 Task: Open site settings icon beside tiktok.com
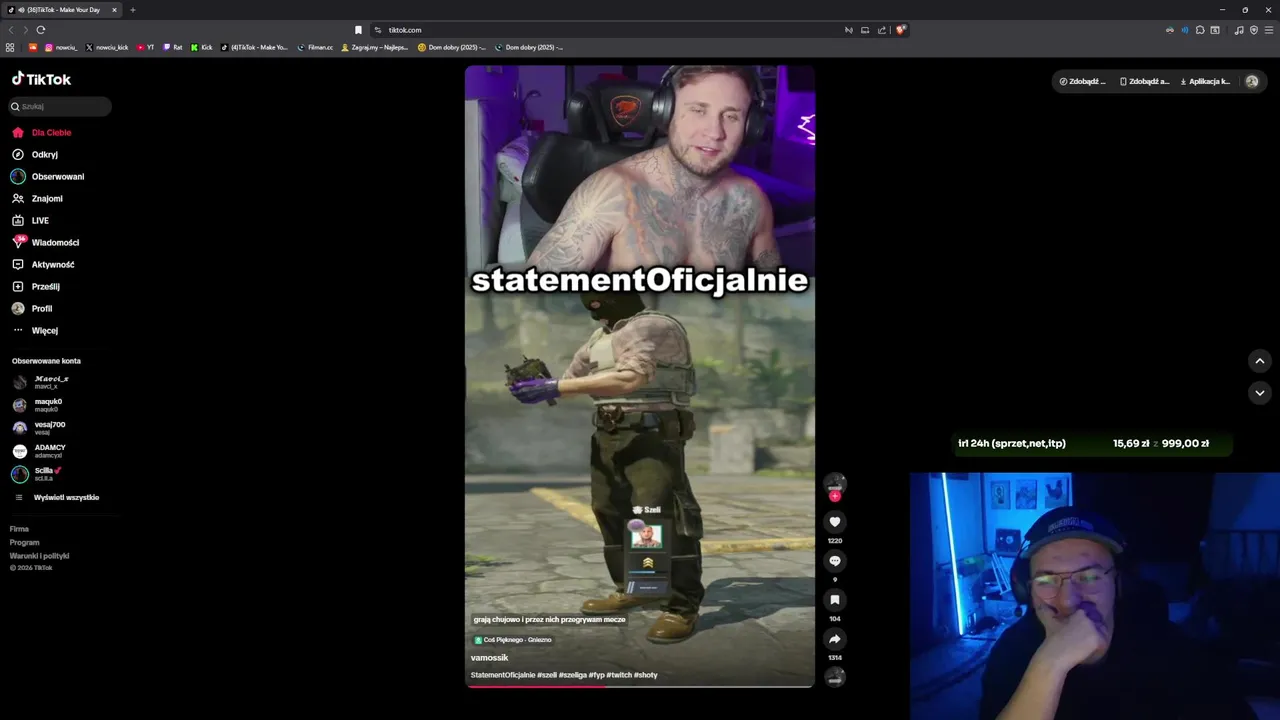click(x=378, y=30)
